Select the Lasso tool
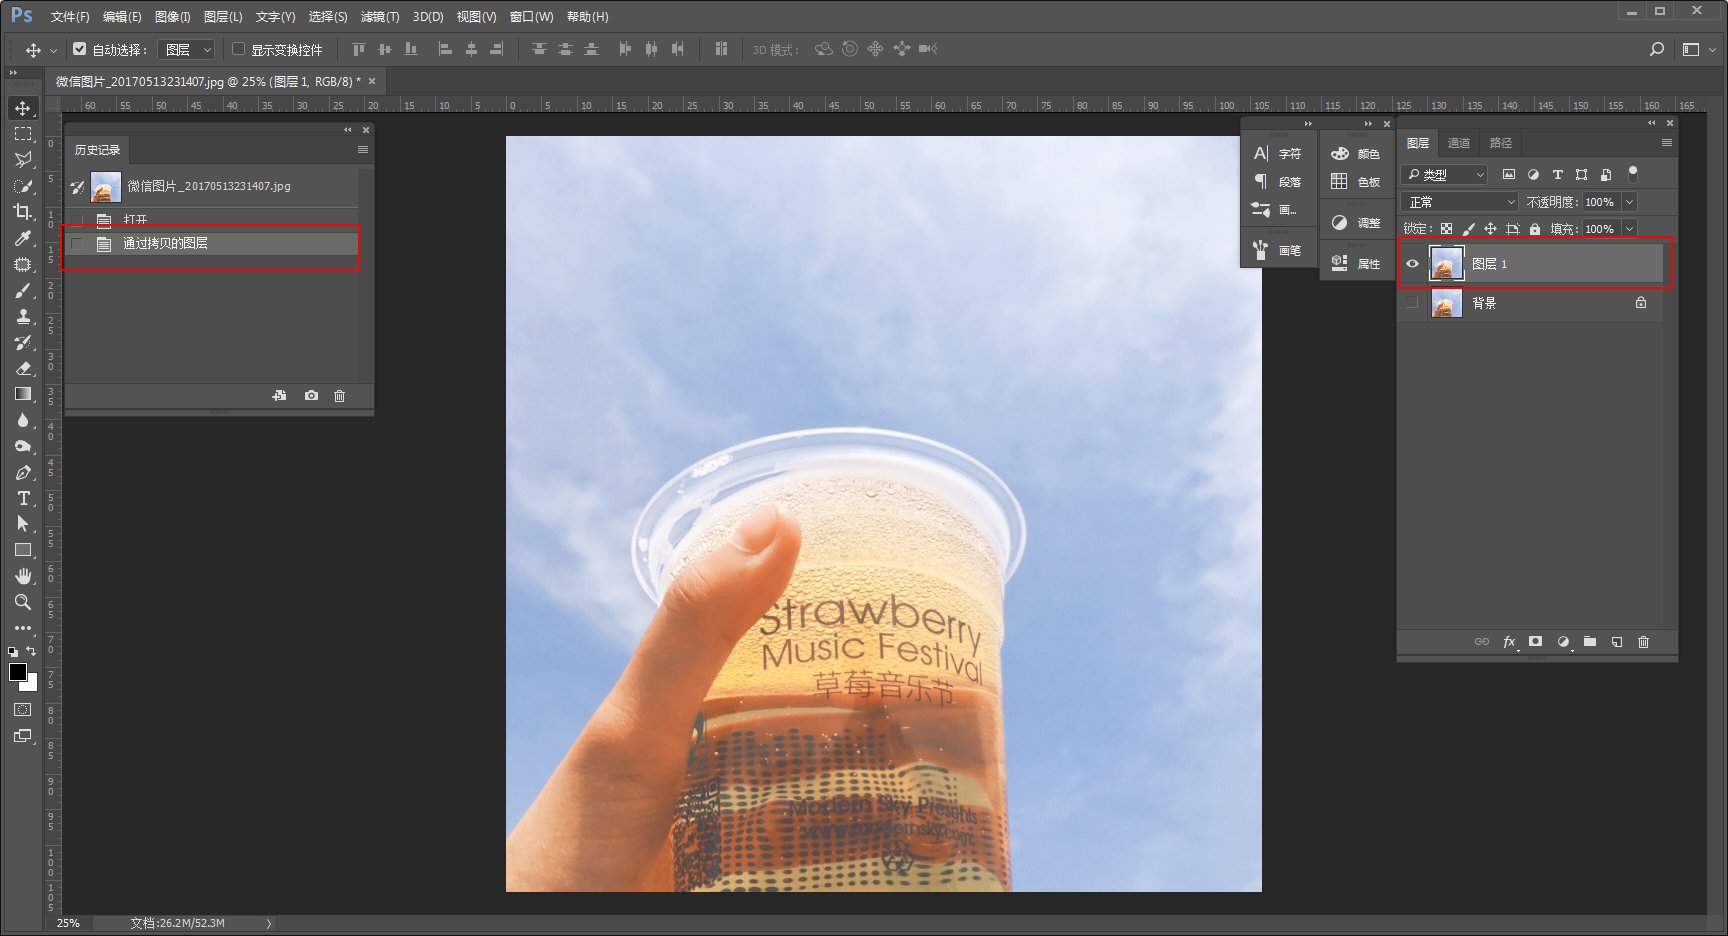 pos(23,160)
